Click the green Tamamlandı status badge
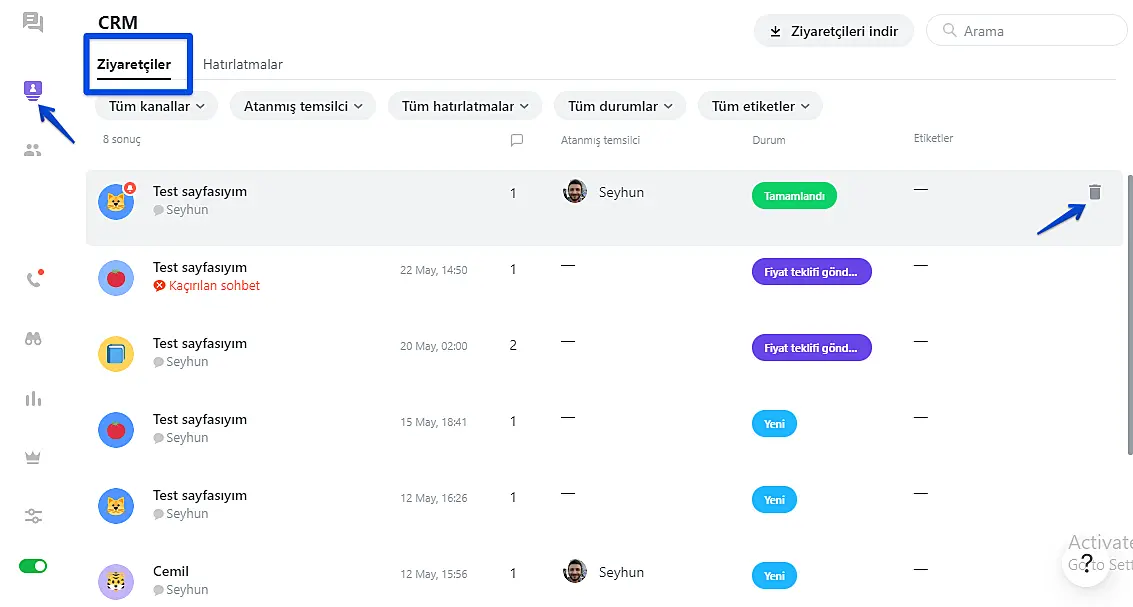 pos(794,196)
